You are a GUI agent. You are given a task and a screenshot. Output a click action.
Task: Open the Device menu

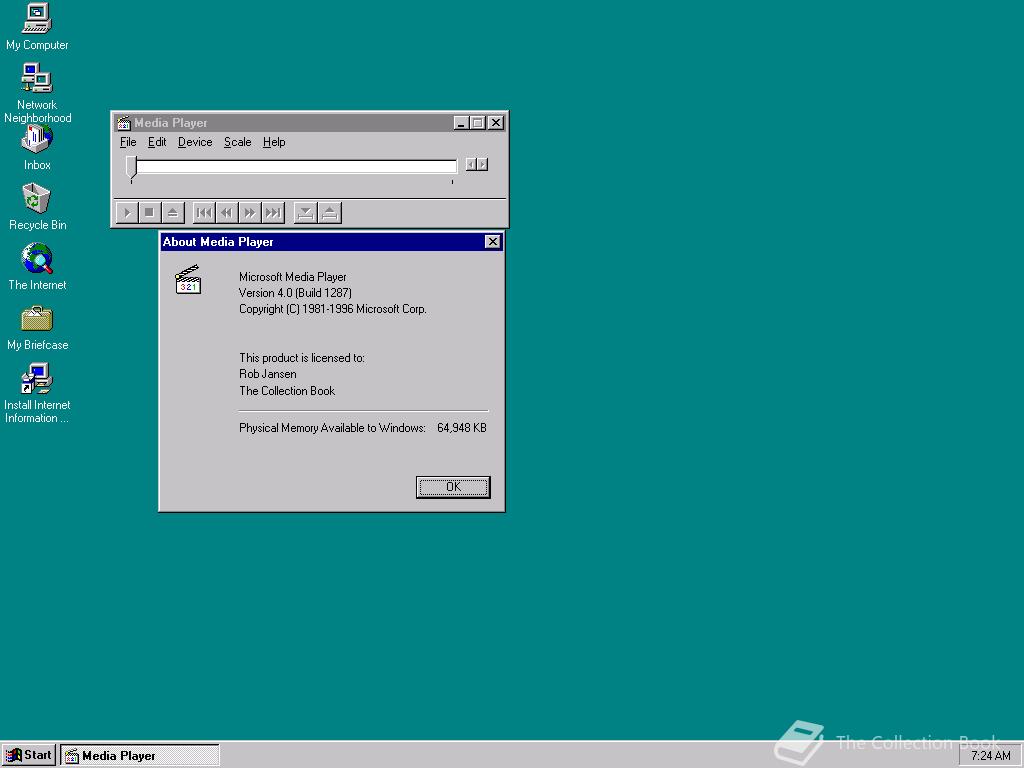pyautogui.click(x=195, y=142)
